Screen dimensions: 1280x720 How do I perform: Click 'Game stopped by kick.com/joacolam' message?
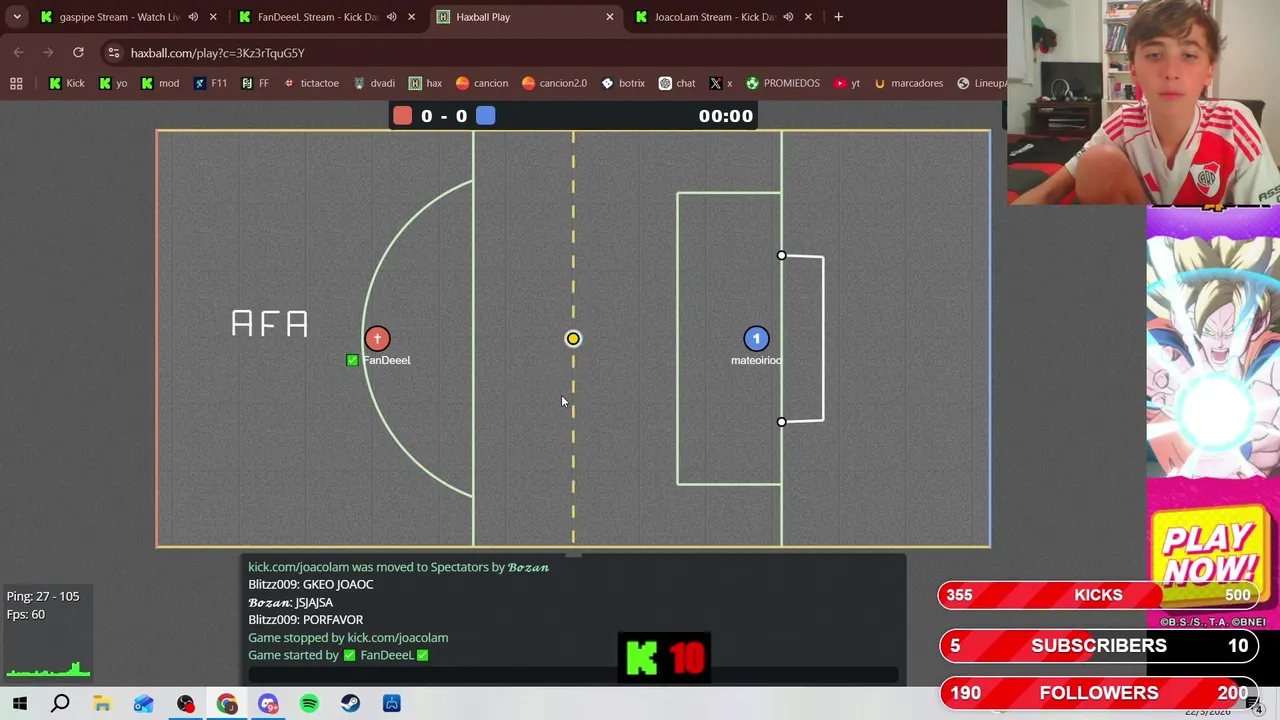tap(348, 637)
